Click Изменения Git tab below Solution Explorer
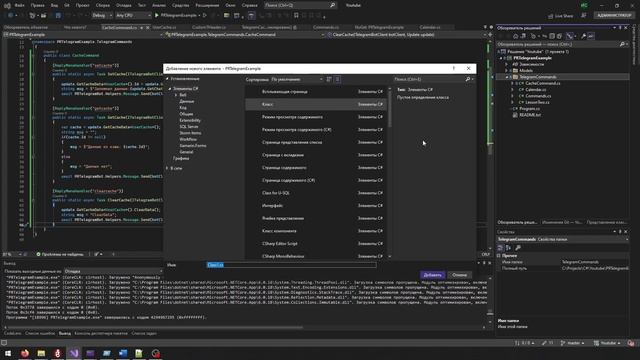The width and height of the screenshot is (640, 360). pyautogui.click(x=562, y=222)
